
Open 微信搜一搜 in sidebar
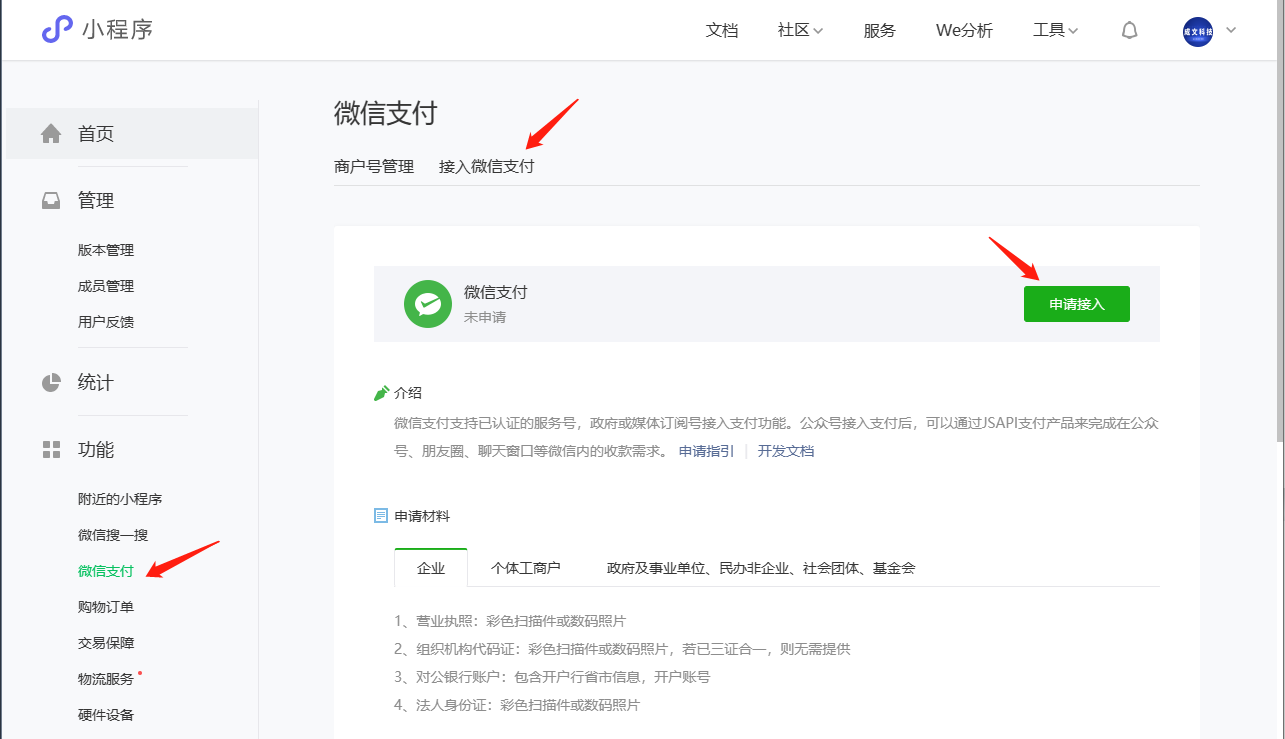coord(113,535)
